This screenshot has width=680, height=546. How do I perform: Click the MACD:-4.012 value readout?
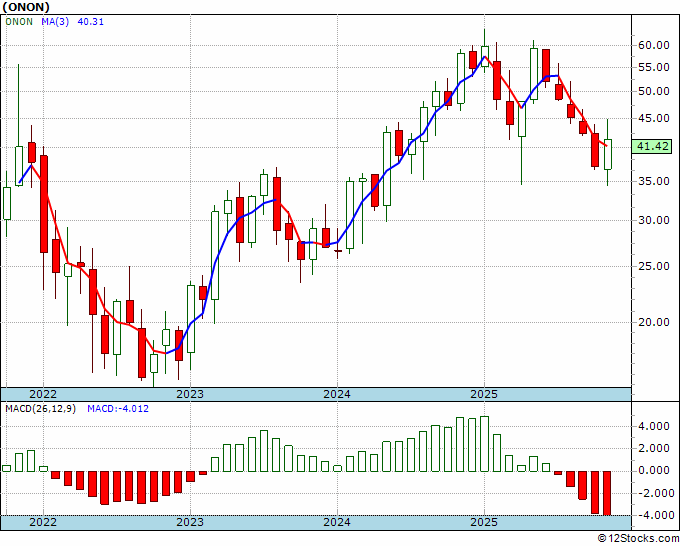(x=118, y=409)
